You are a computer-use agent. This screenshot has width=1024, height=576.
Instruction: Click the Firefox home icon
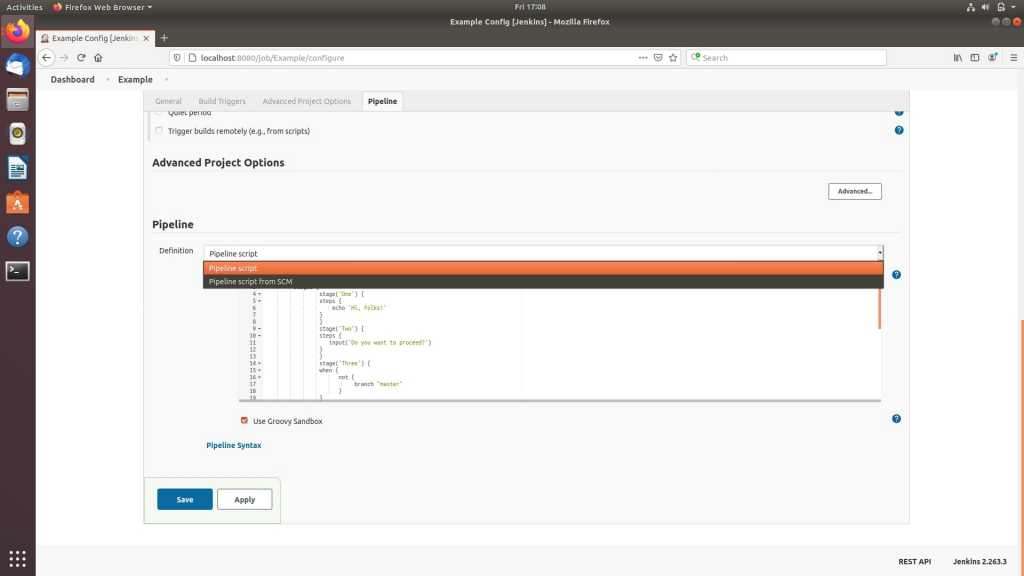[98, 58]
